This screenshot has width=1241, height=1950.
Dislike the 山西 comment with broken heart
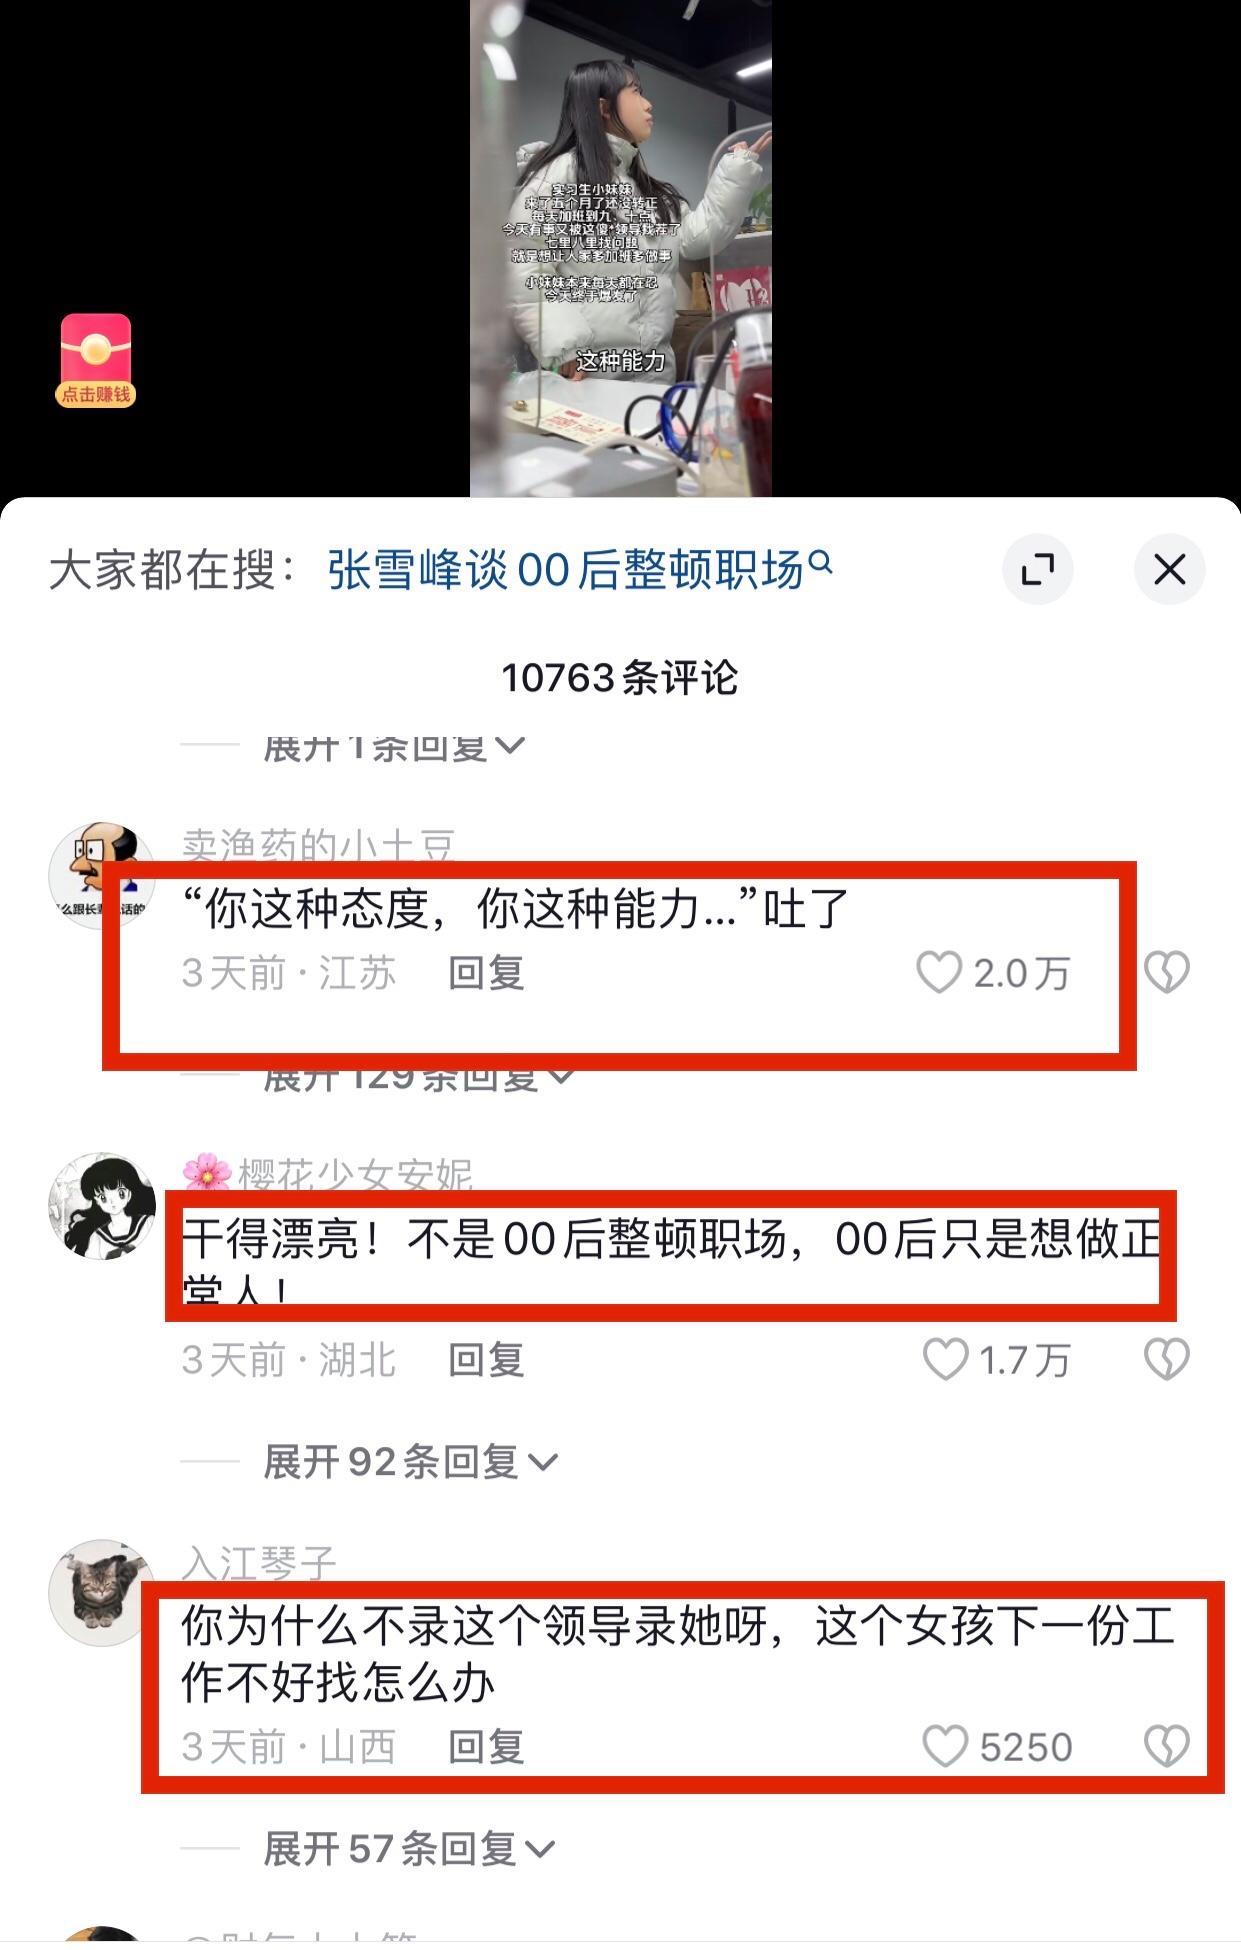[1166, 1746]
